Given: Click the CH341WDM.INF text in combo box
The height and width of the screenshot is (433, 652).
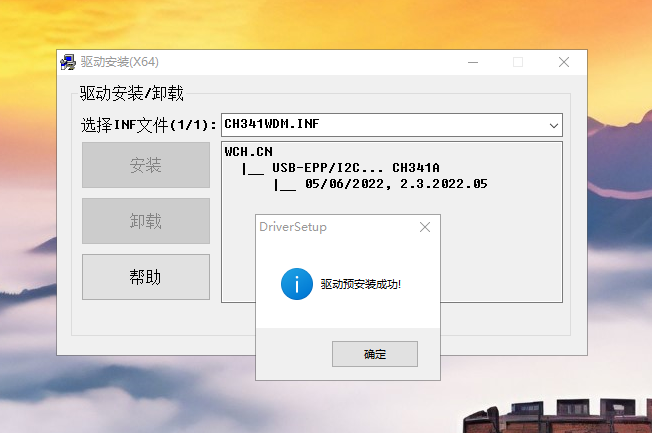Looking at the screenshot, I should 272,124.
